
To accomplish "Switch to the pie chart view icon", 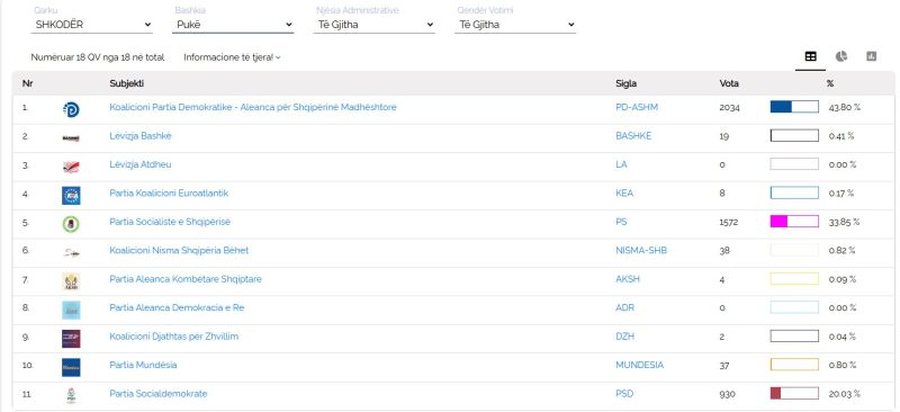I will (x=841, y=57).
